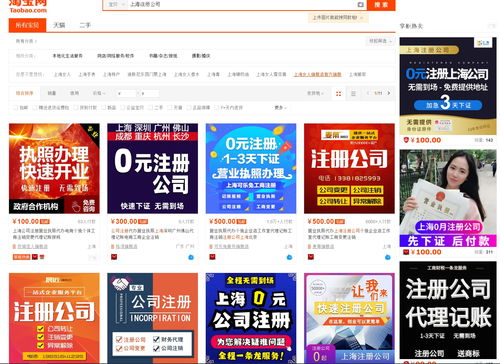The width and height of the screenshot is (500, 364).
Task: Click blue chat icon on ¥300.00 listing
Action: (x=191, y=257)
